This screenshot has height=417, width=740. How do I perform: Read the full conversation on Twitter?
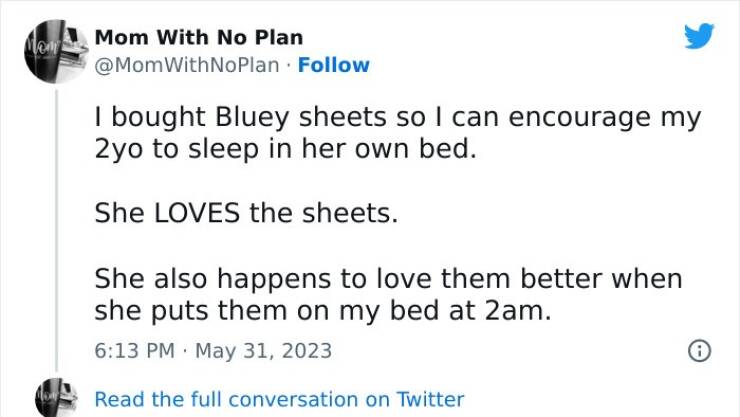279,399
